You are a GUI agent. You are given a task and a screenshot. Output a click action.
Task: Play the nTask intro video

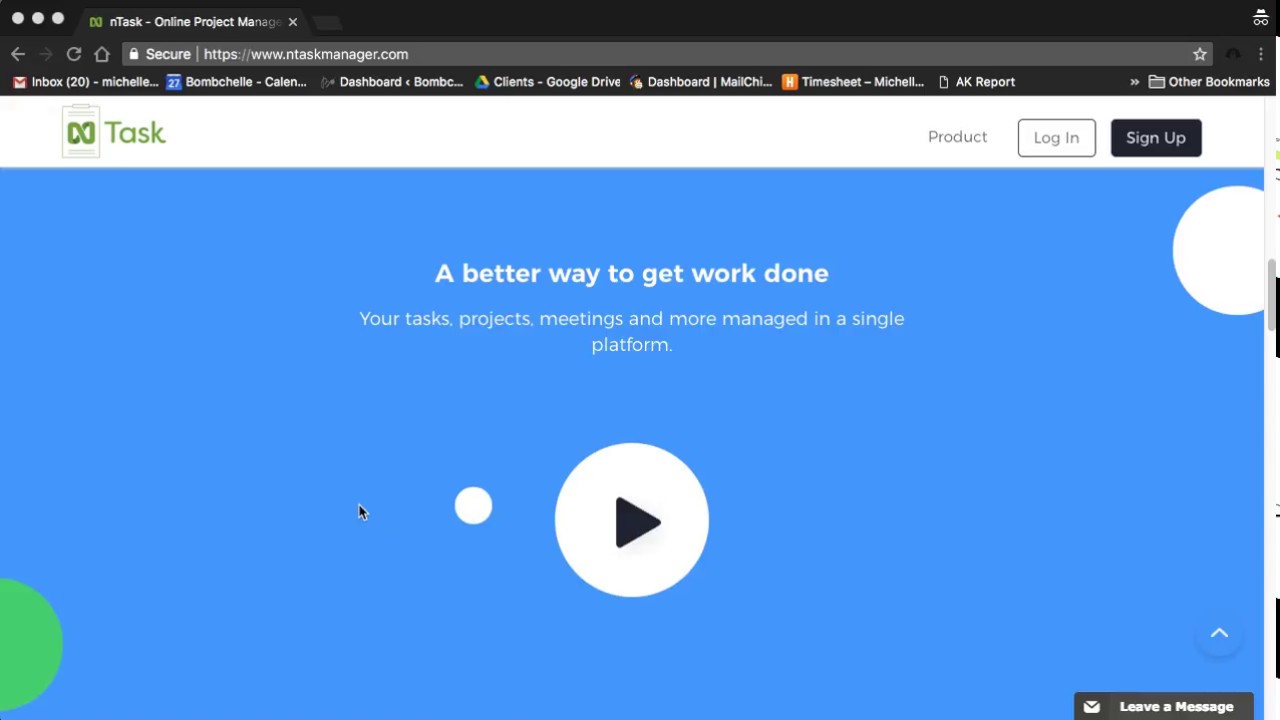[x=632, y=520]
